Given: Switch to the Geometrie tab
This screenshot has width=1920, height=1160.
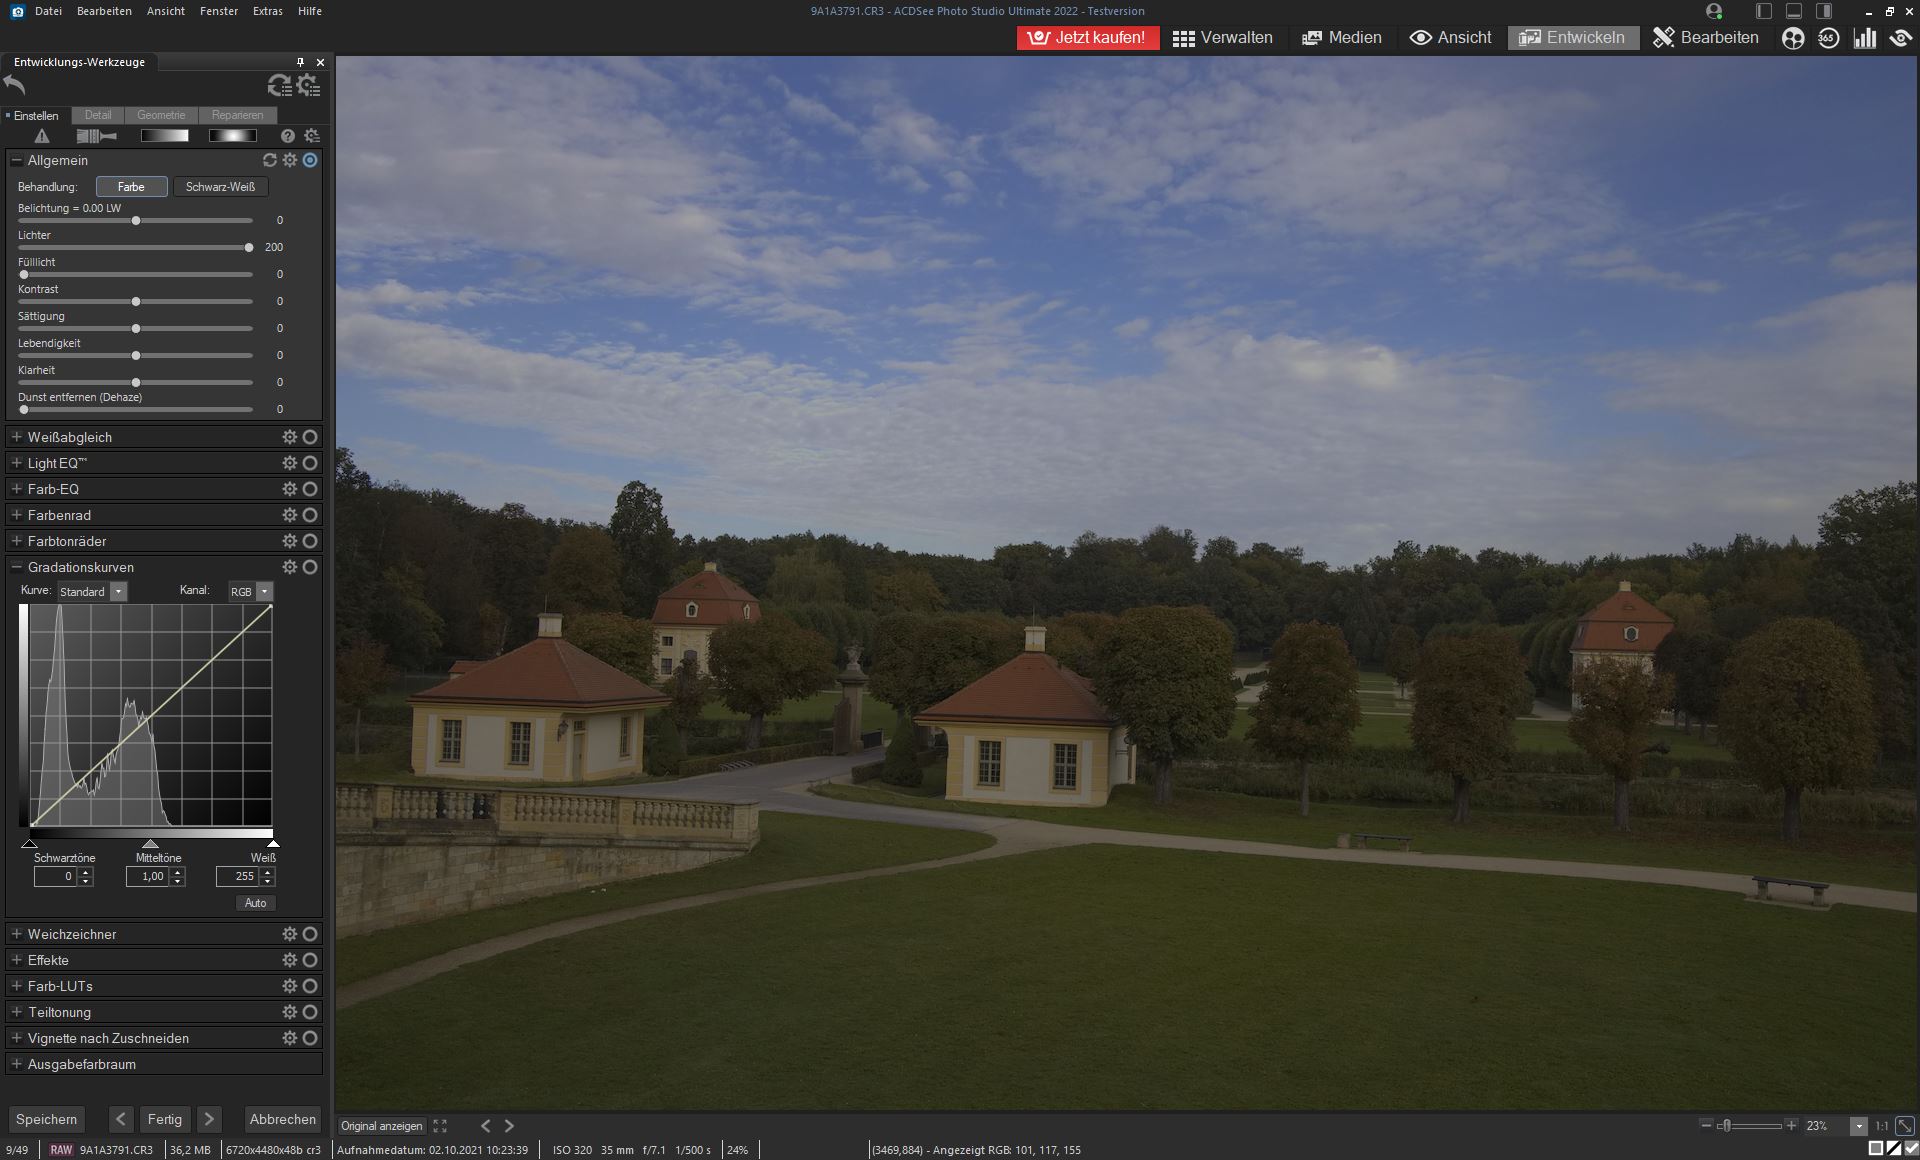Looking at the screenshot, I should [x=161, y=115].
